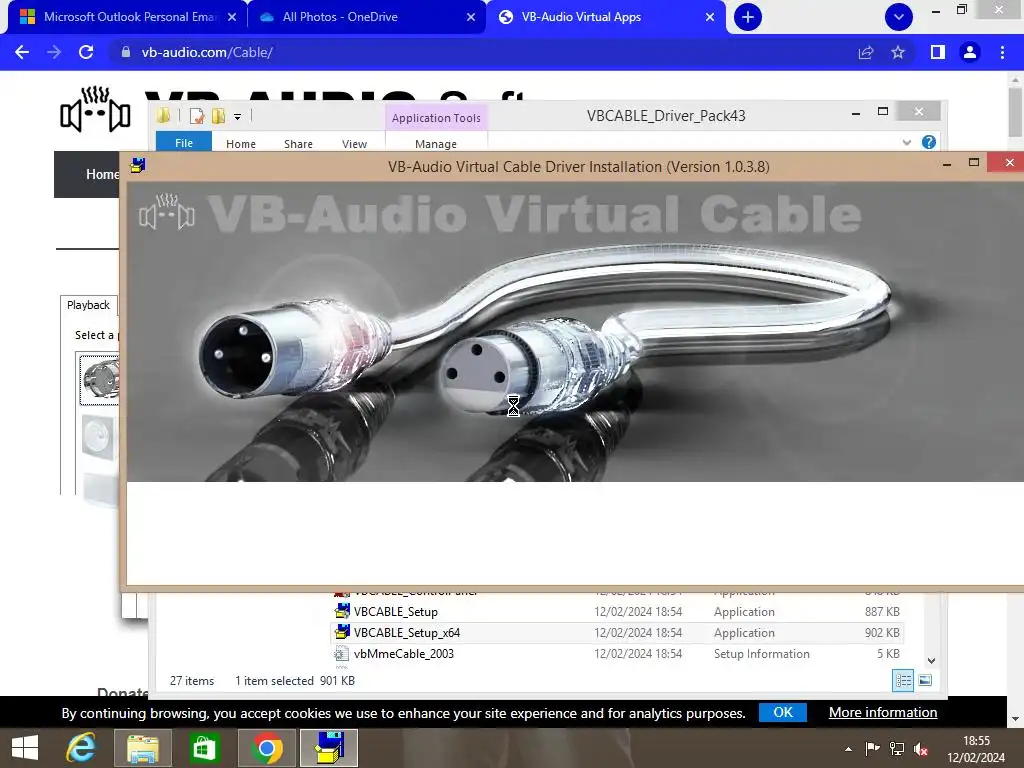Open the Chrome three-dot menu

[x=1002, y=52]
